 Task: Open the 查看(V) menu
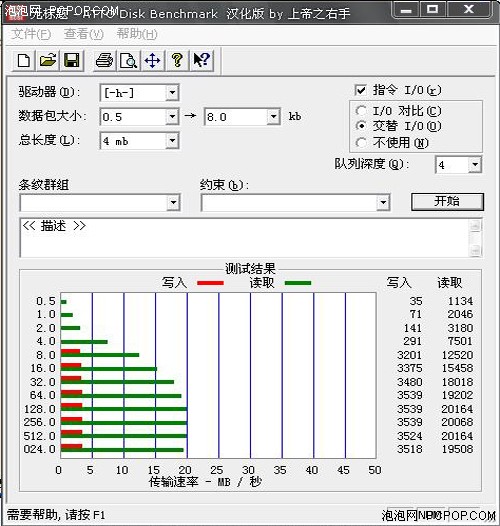(84, 34)
